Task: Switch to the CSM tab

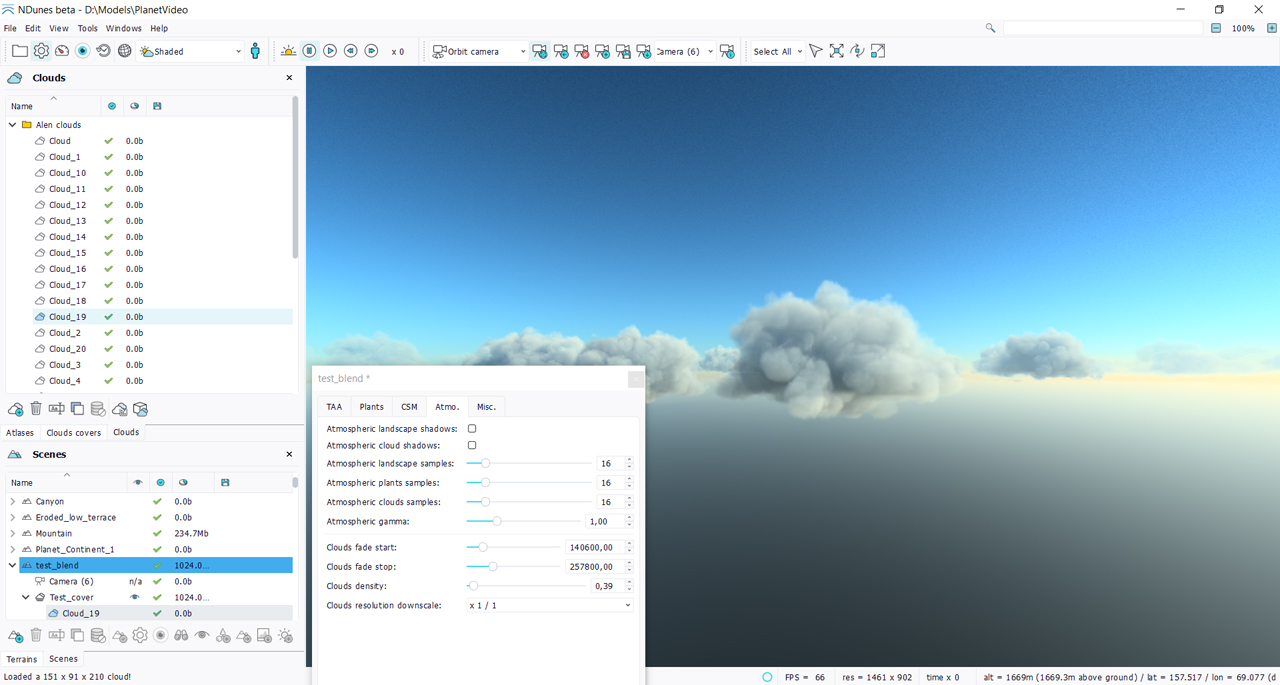Action: [409, 407]
